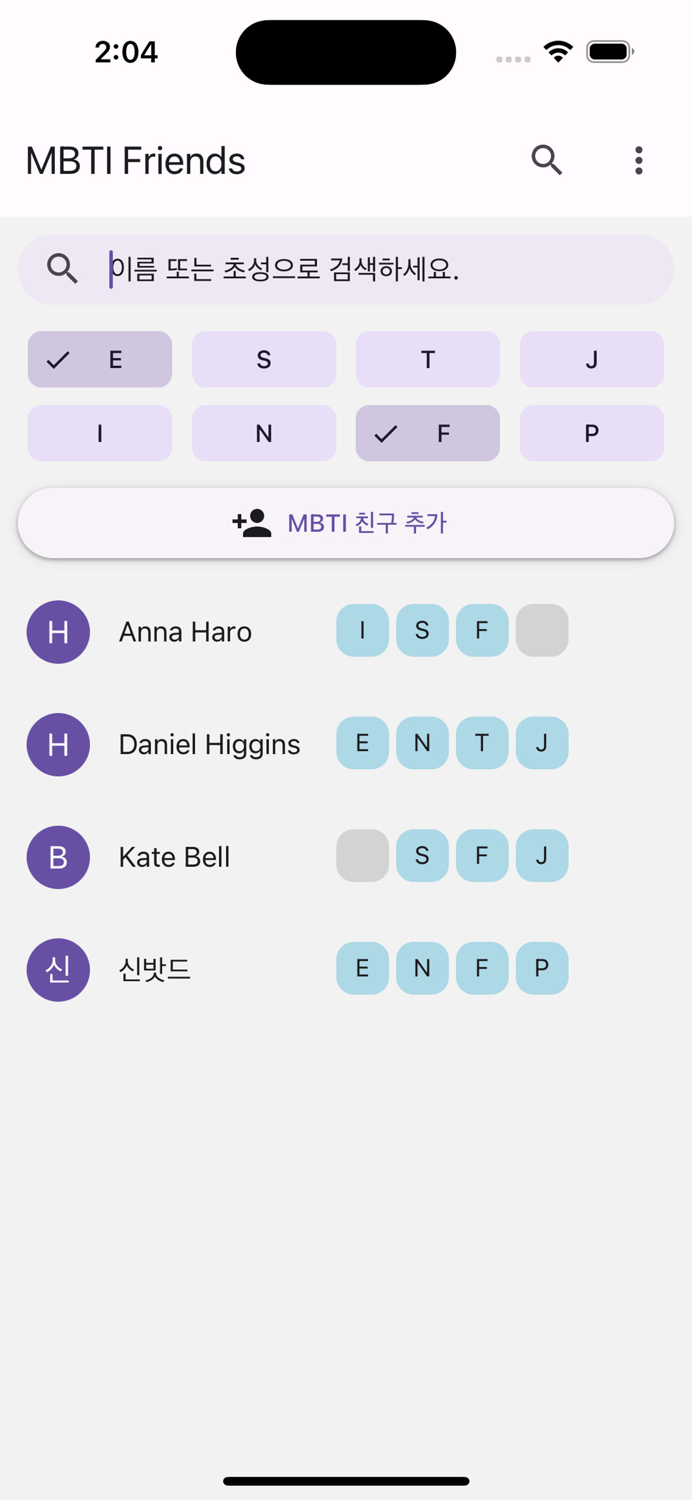Tap 신밧드's avatar with 신 character

tap(58, 969)
